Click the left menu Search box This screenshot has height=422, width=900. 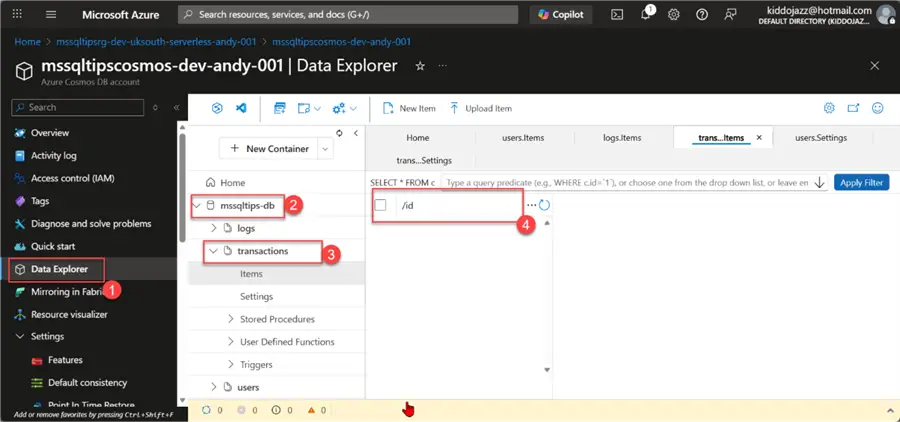tap(77, 107)
